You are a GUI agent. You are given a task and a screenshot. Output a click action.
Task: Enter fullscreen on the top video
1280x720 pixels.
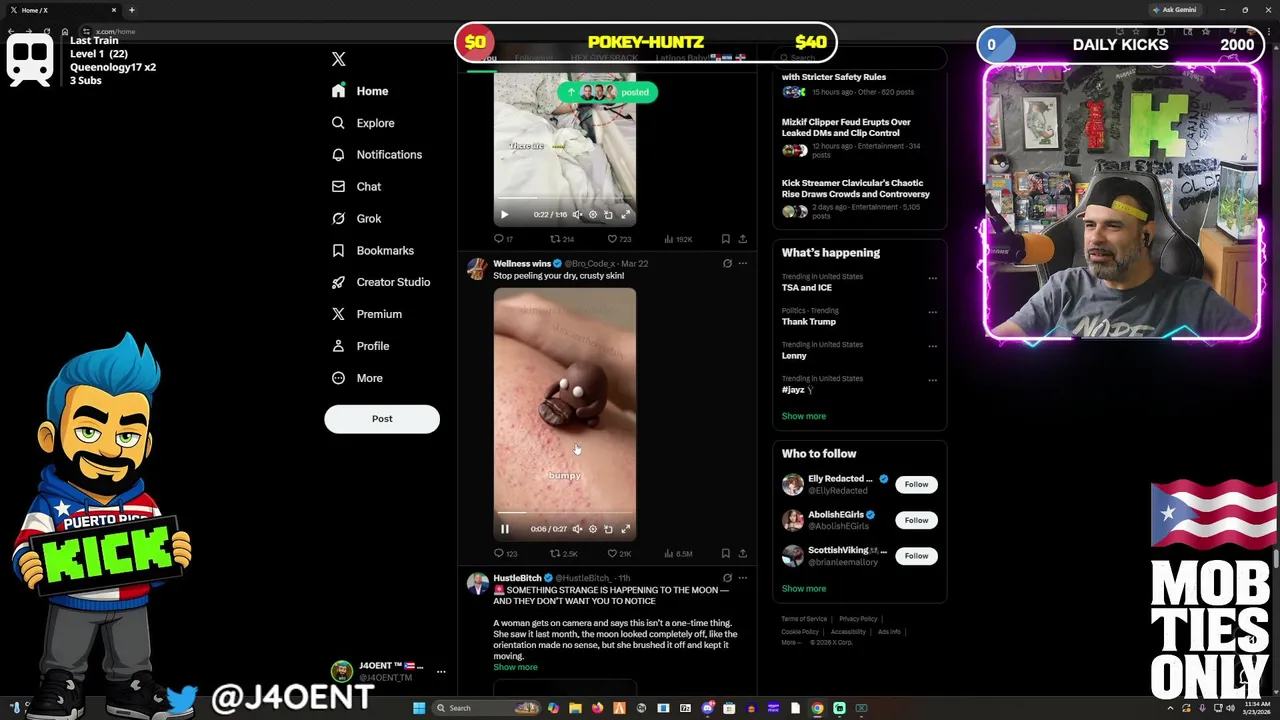pos(625,215)
